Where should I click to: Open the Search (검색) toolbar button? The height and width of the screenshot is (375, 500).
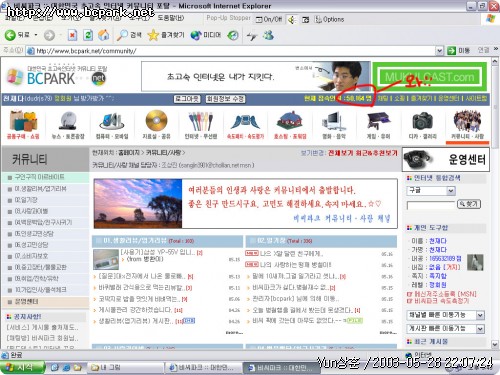129,35
